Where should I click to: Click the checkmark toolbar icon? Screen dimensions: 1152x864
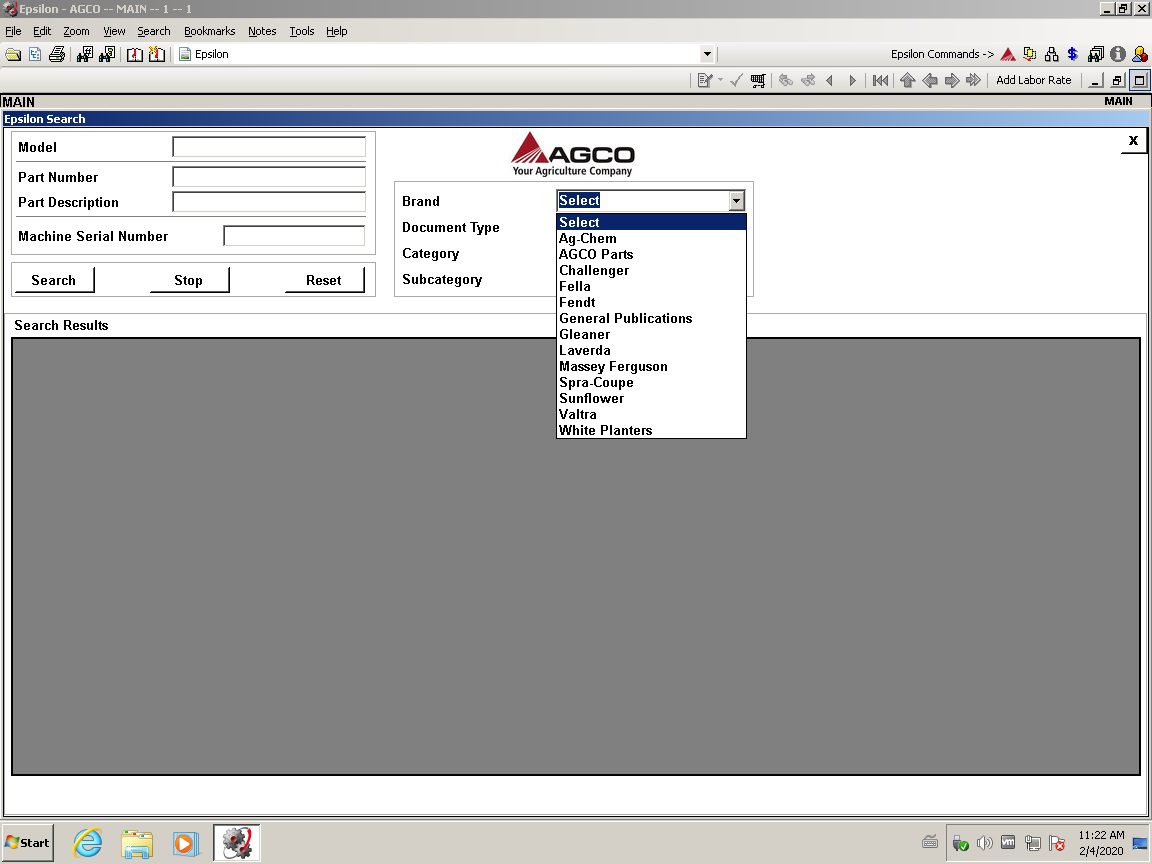click(736, 80)
